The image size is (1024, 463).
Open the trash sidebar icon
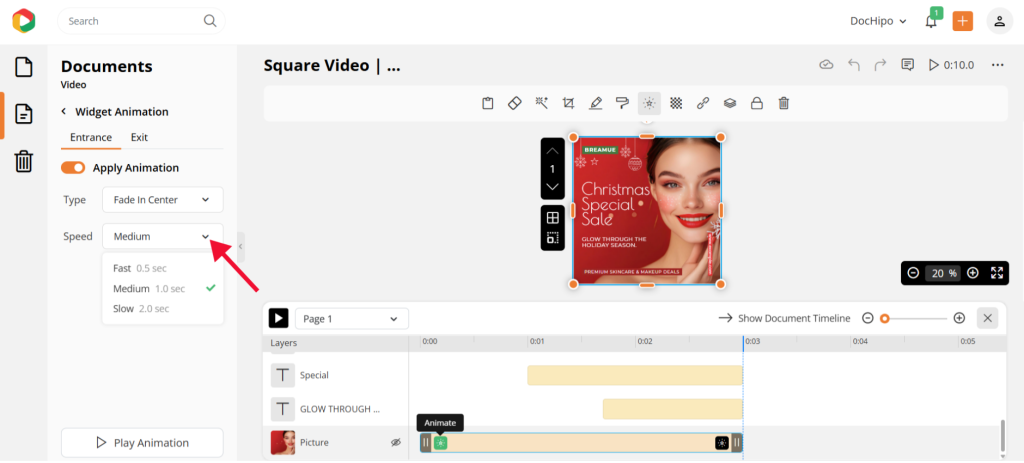[x=24, y=161]
